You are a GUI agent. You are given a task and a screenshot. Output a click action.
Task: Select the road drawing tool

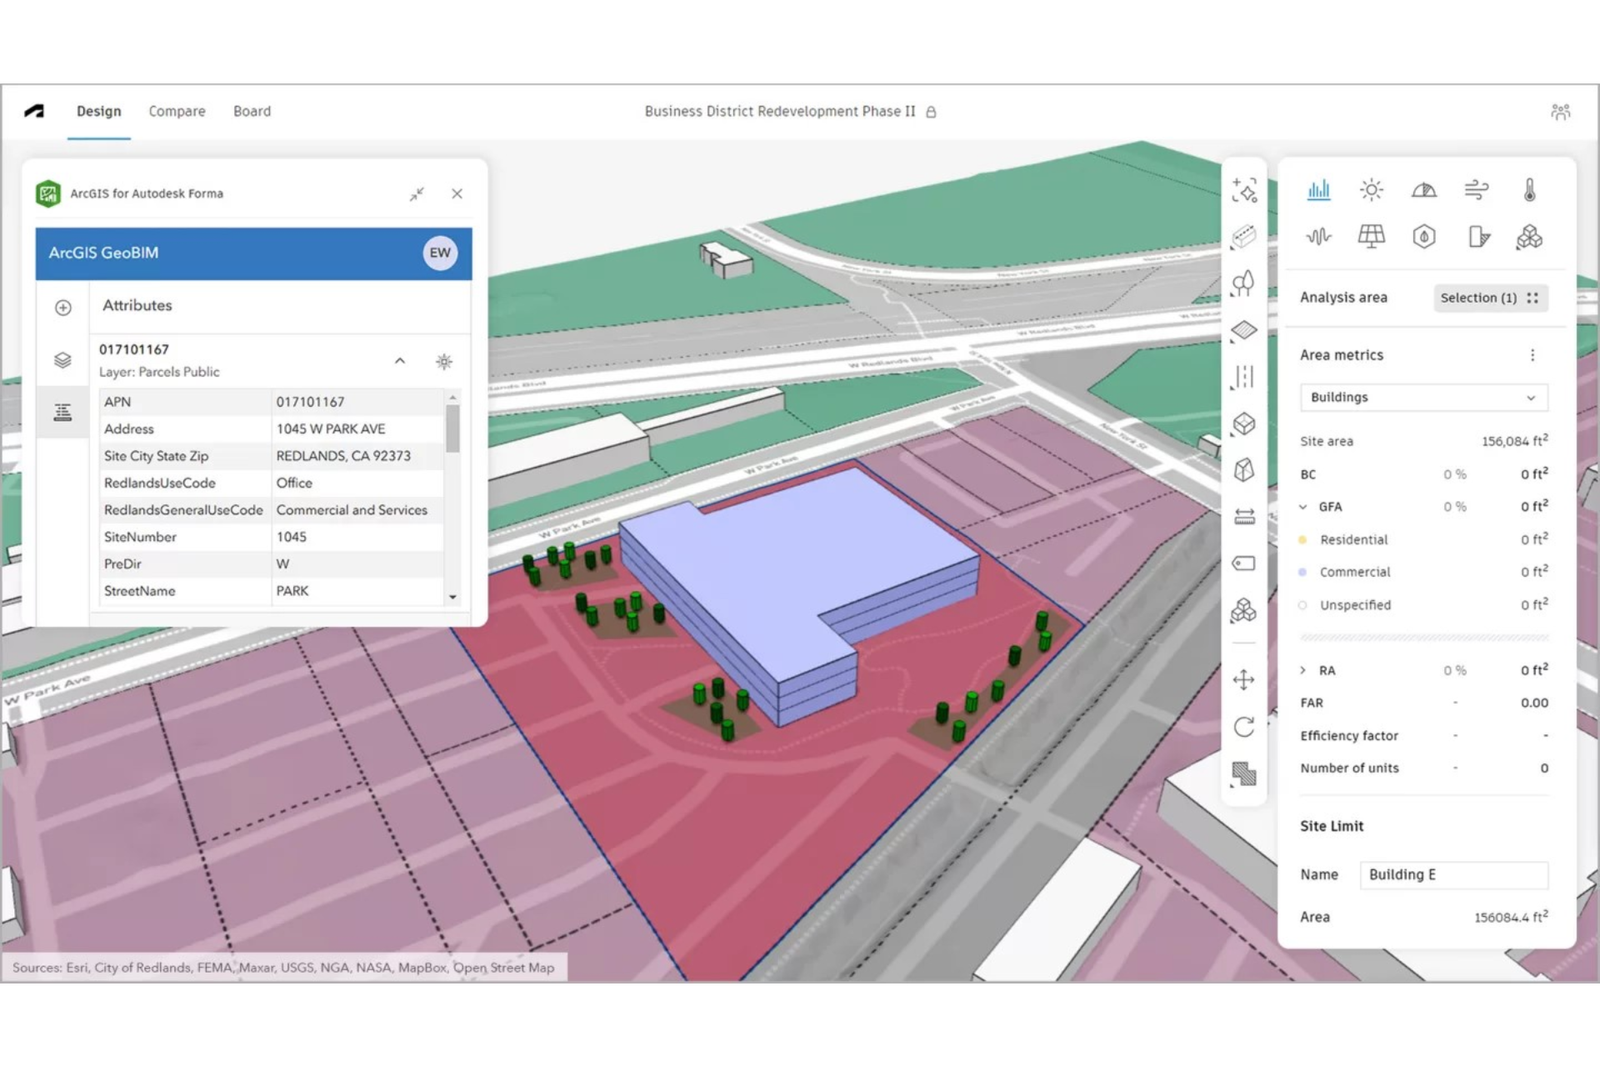point(1244,237)
